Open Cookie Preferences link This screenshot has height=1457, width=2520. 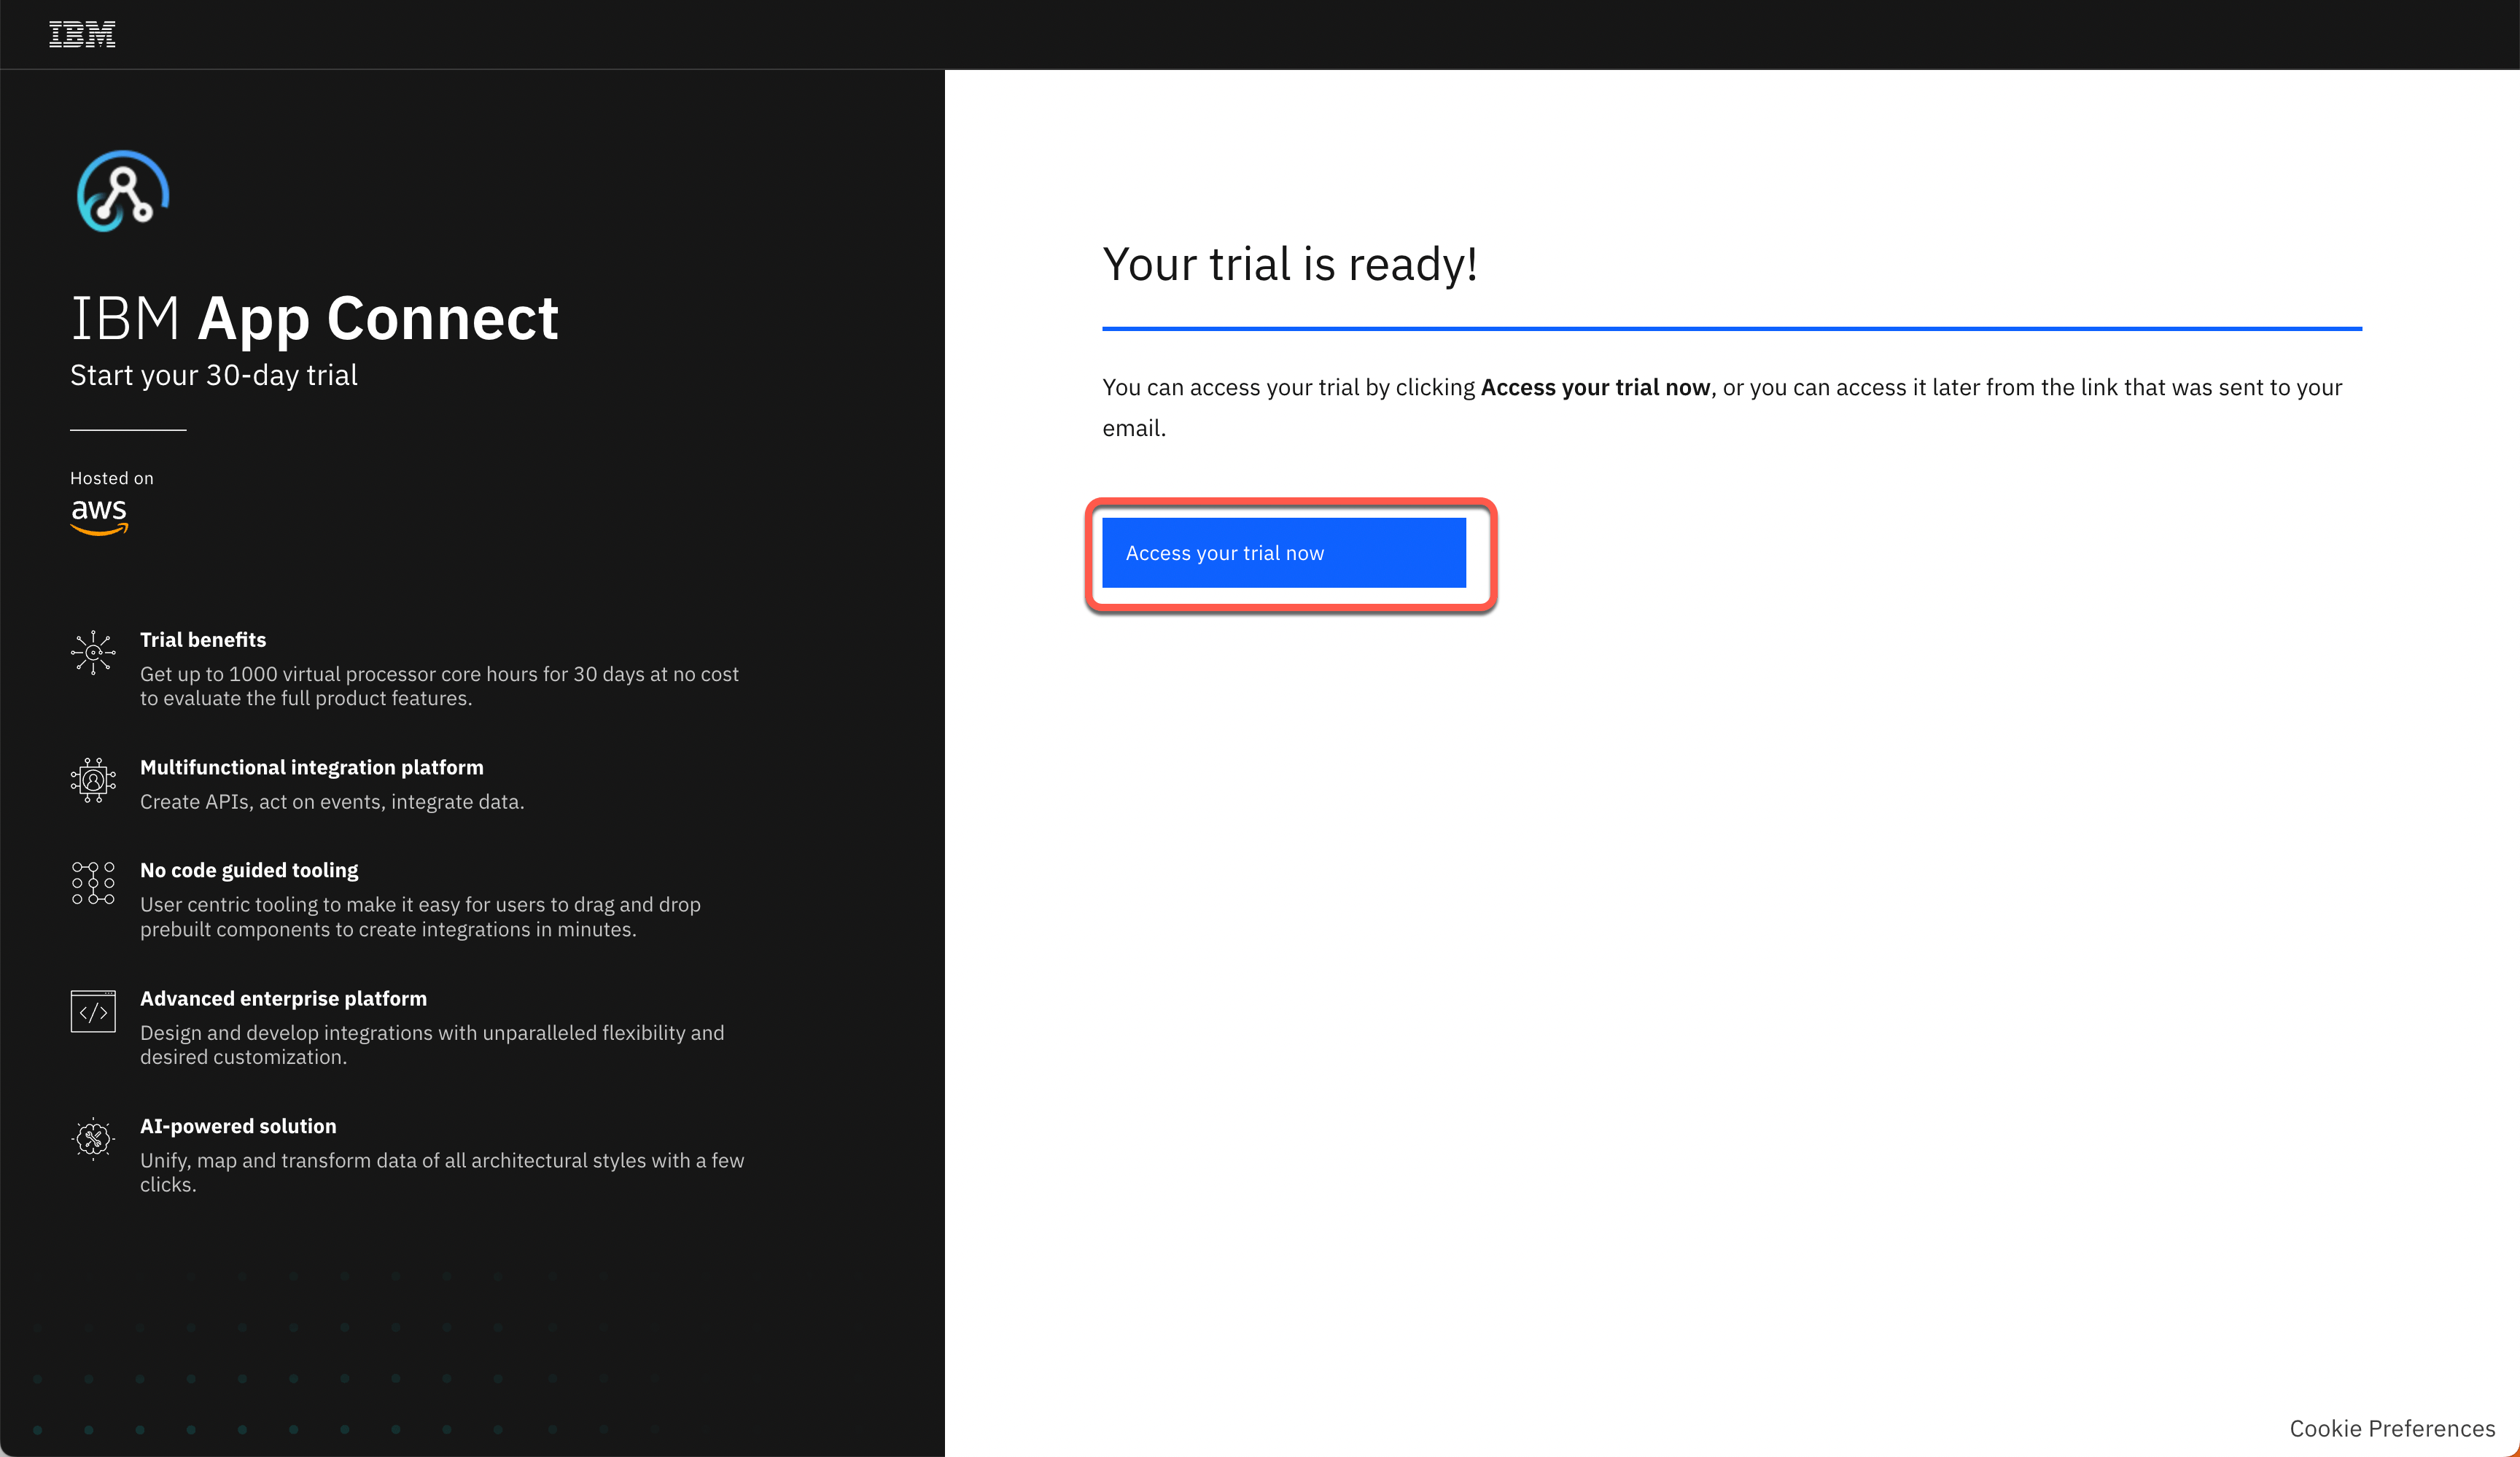point(2391,1428)
